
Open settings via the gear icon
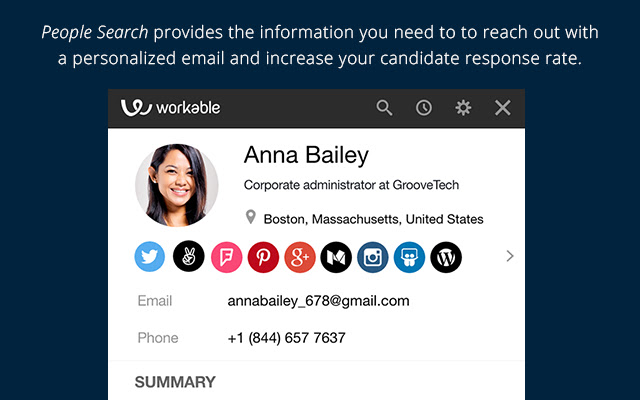[x=463, y=108]
